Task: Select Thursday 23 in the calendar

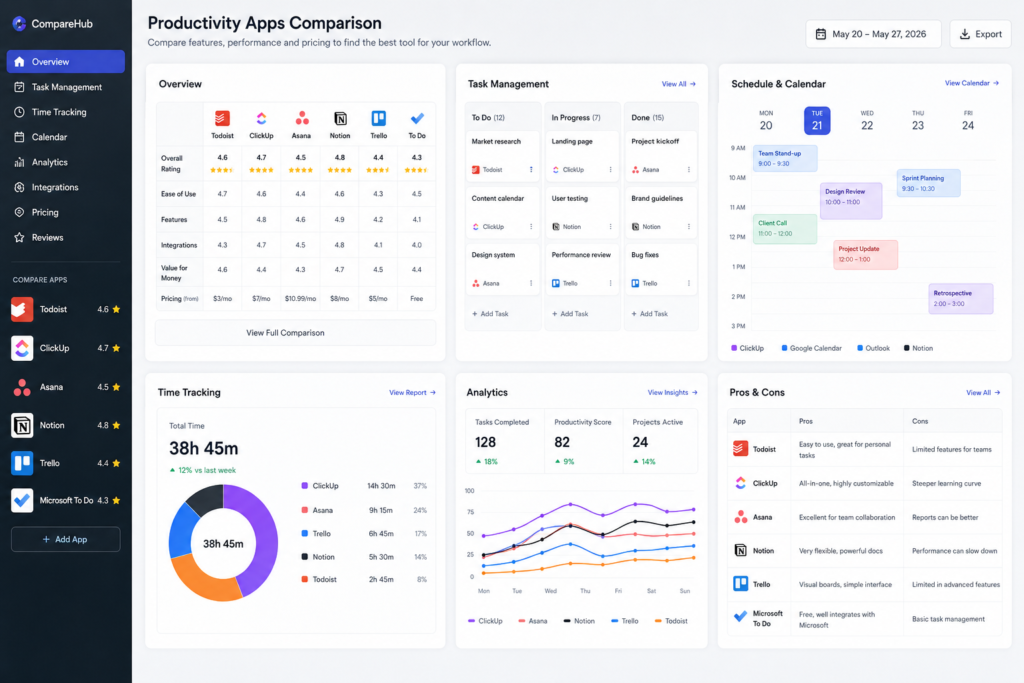Action: [x=918, y=121]
